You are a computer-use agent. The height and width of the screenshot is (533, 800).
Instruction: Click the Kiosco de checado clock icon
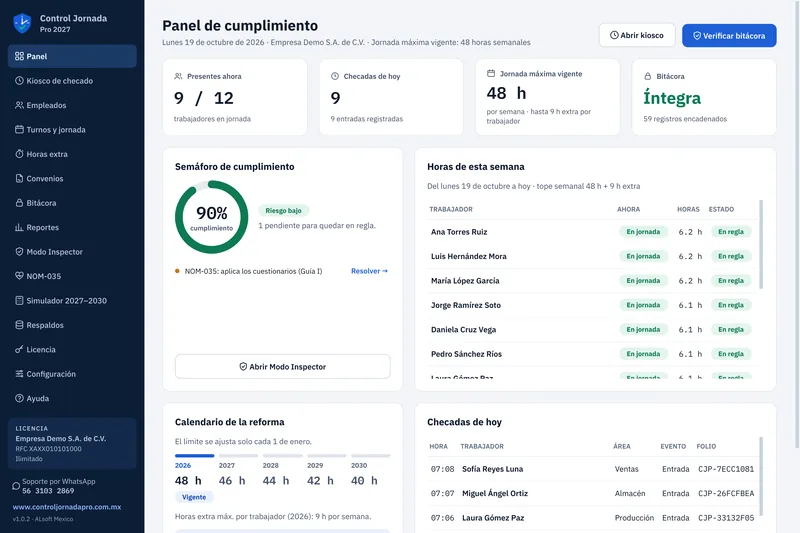pyautogui.click(x=19, y=81)
